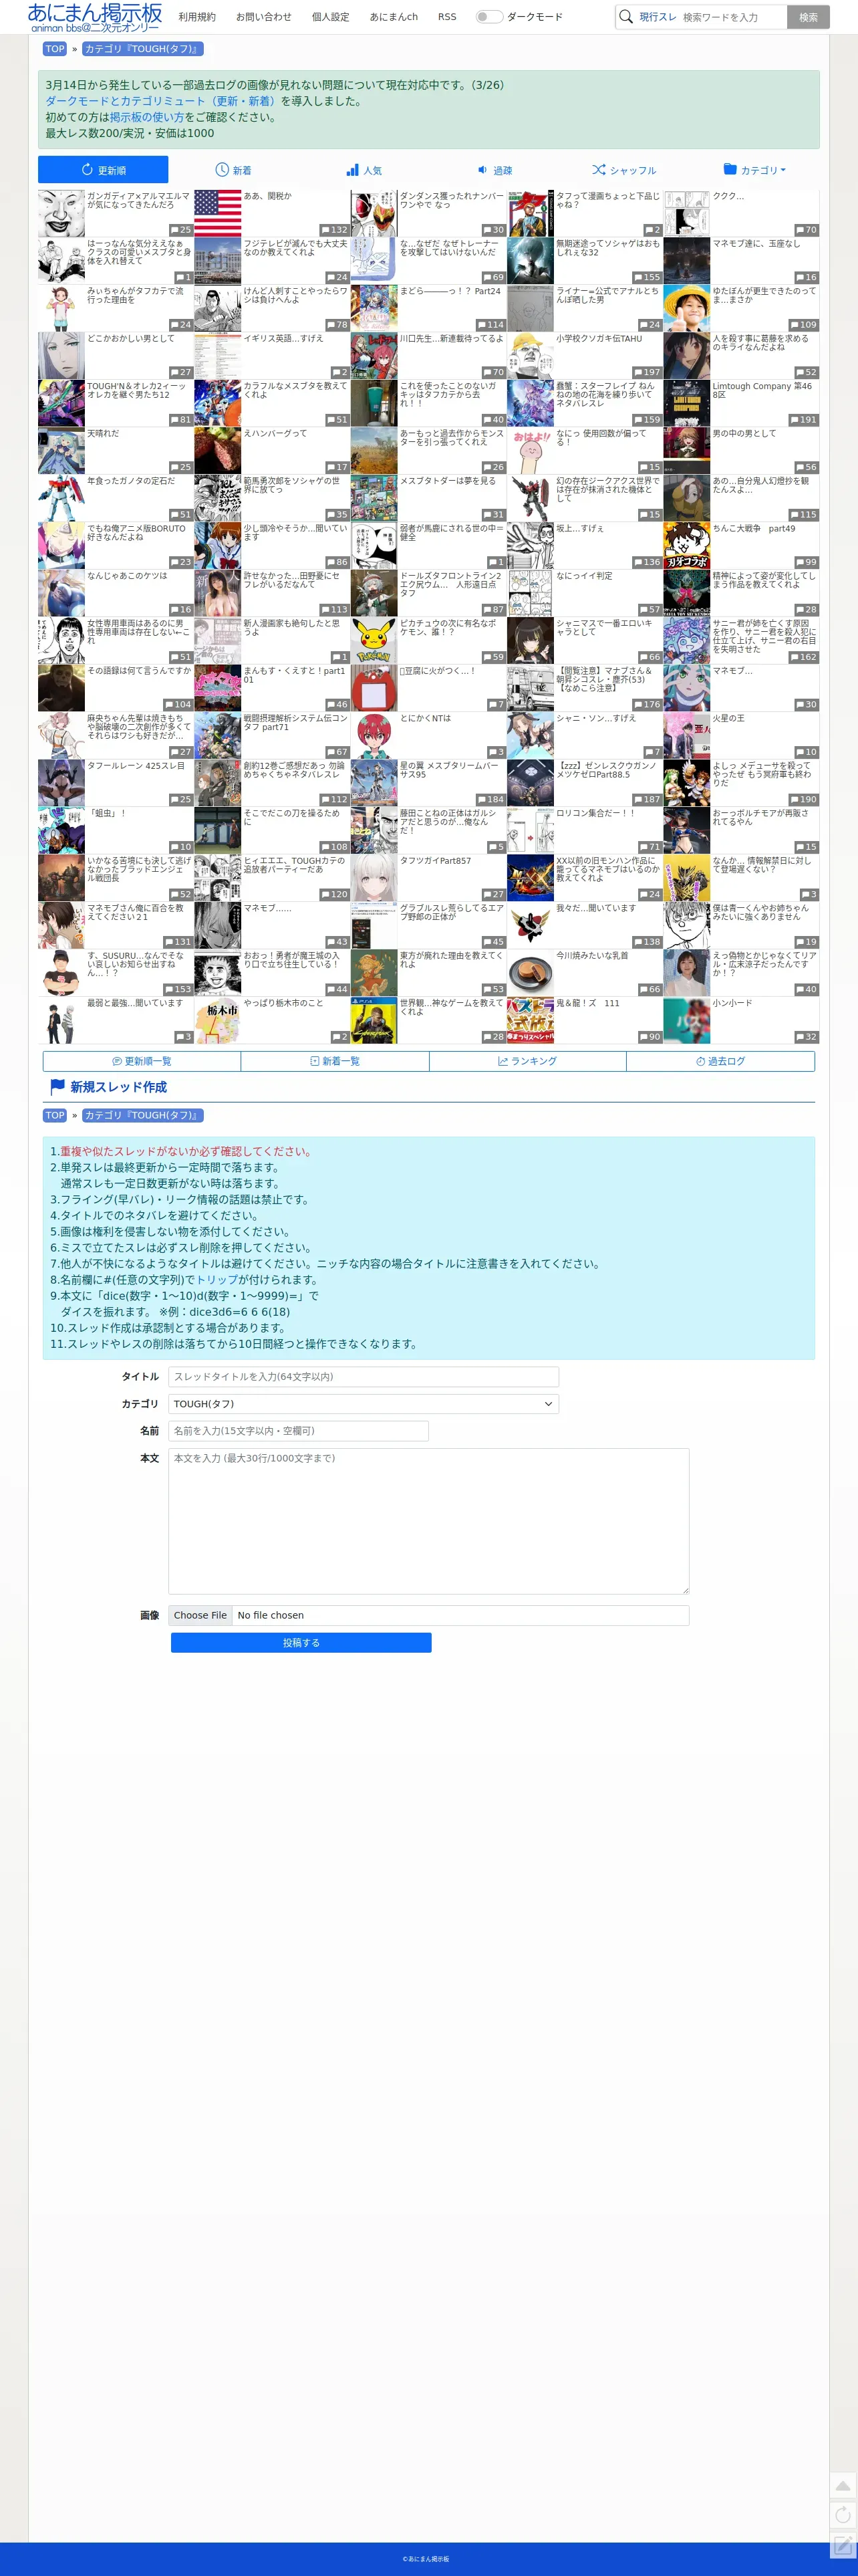This screenshot has height=2576, width=858.
Task: Click the comment count badge showing 191
Action: (803, 420)
